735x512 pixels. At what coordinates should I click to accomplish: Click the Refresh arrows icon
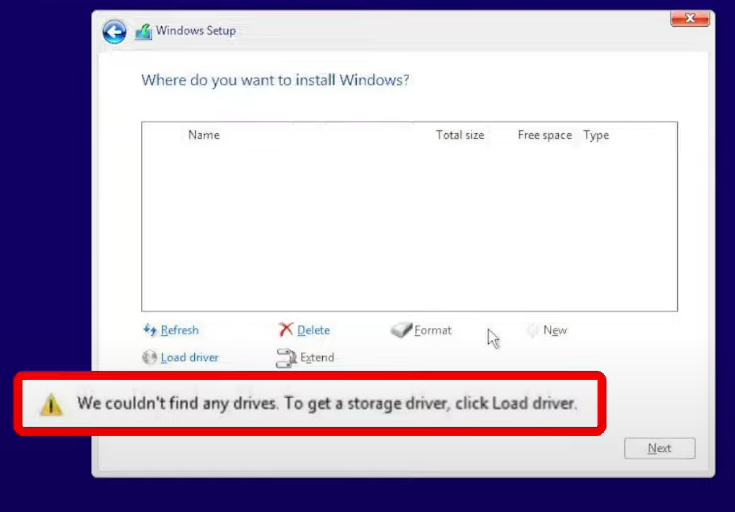click(x=150, y=330)
